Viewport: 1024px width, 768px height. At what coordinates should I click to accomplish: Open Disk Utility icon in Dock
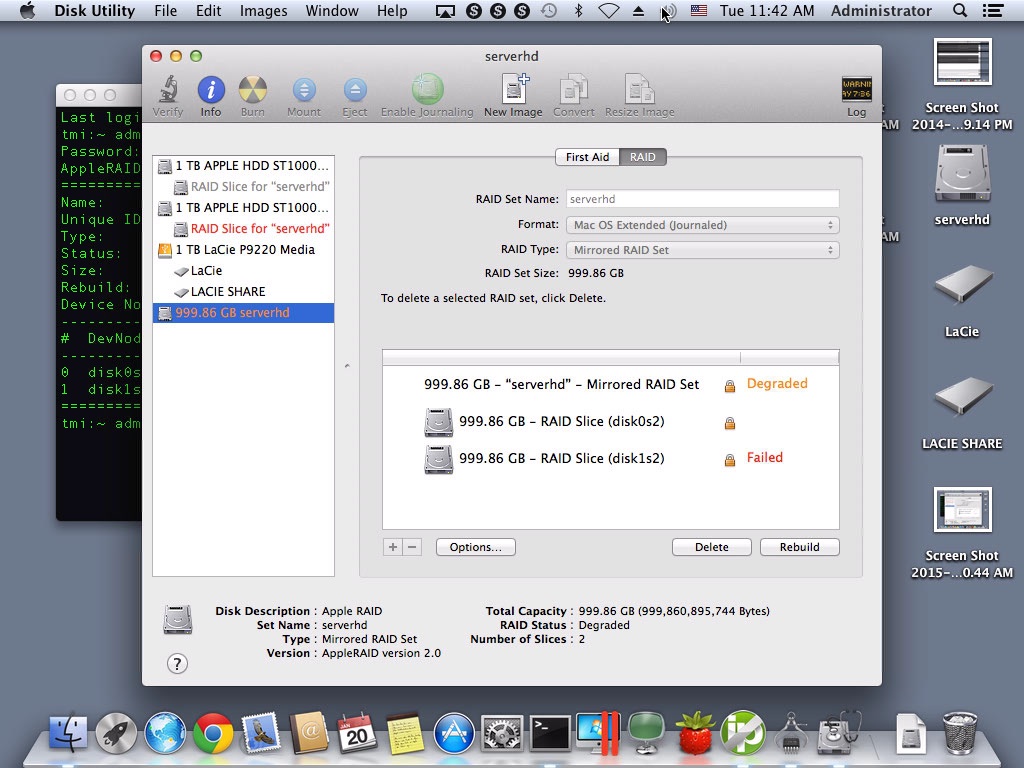pos(839,733)
